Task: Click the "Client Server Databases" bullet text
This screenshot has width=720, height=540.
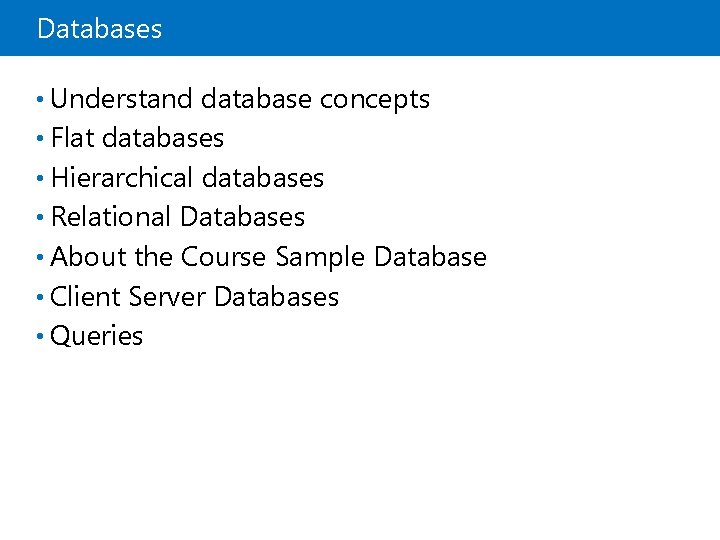Action: (194, 297)
